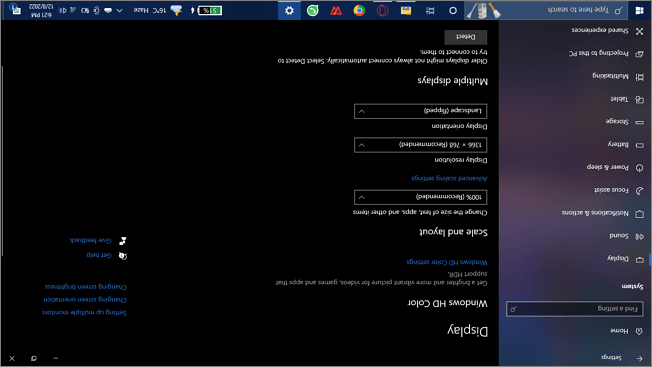Select the Multitasking sidebar icon
This screenshot has width=652, height=367.
640,77
